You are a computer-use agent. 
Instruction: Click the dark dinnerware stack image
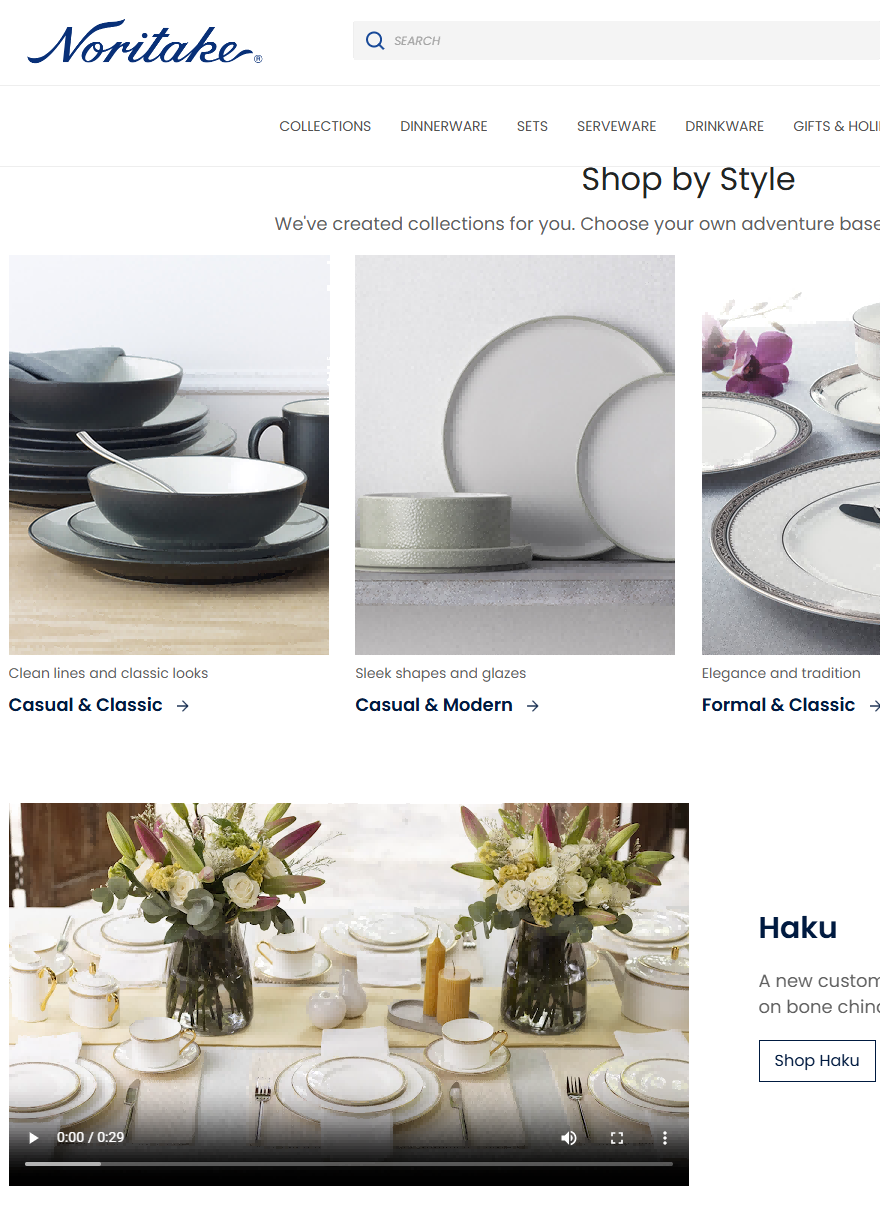(x=169, y=455)
